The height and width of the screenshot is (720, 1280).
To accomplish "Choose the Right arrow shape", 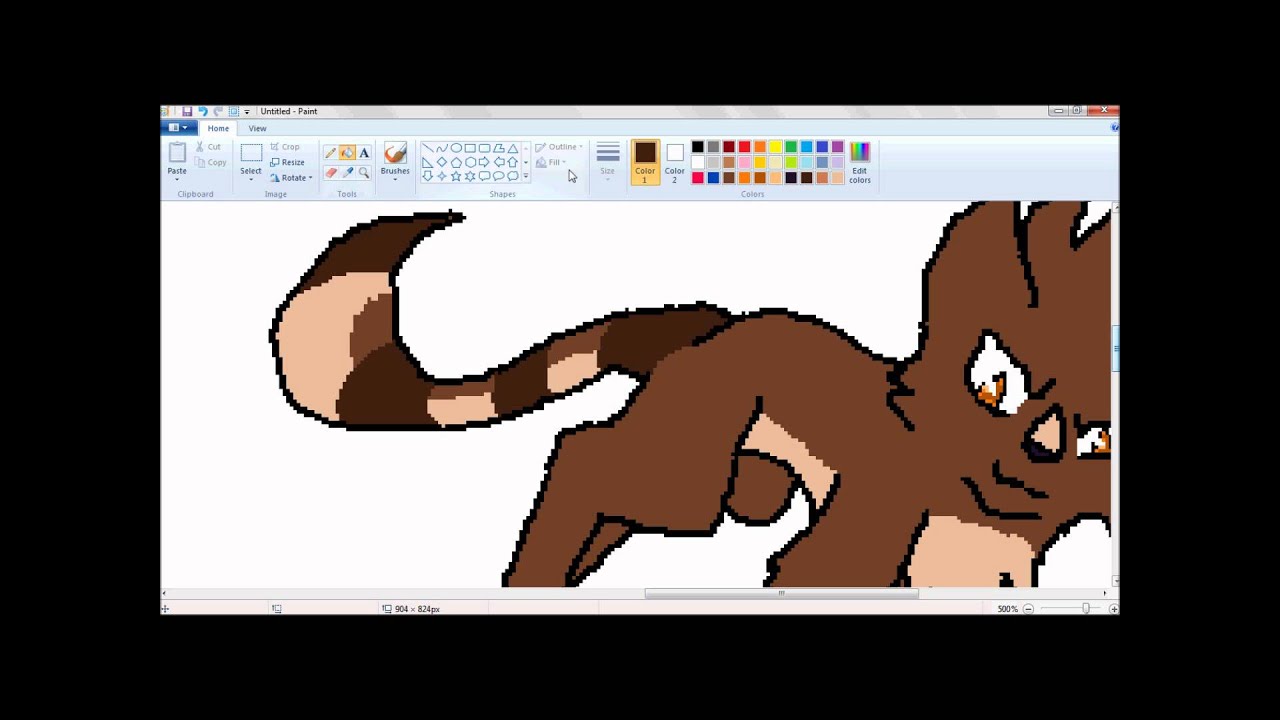I will tap(484, 162).
